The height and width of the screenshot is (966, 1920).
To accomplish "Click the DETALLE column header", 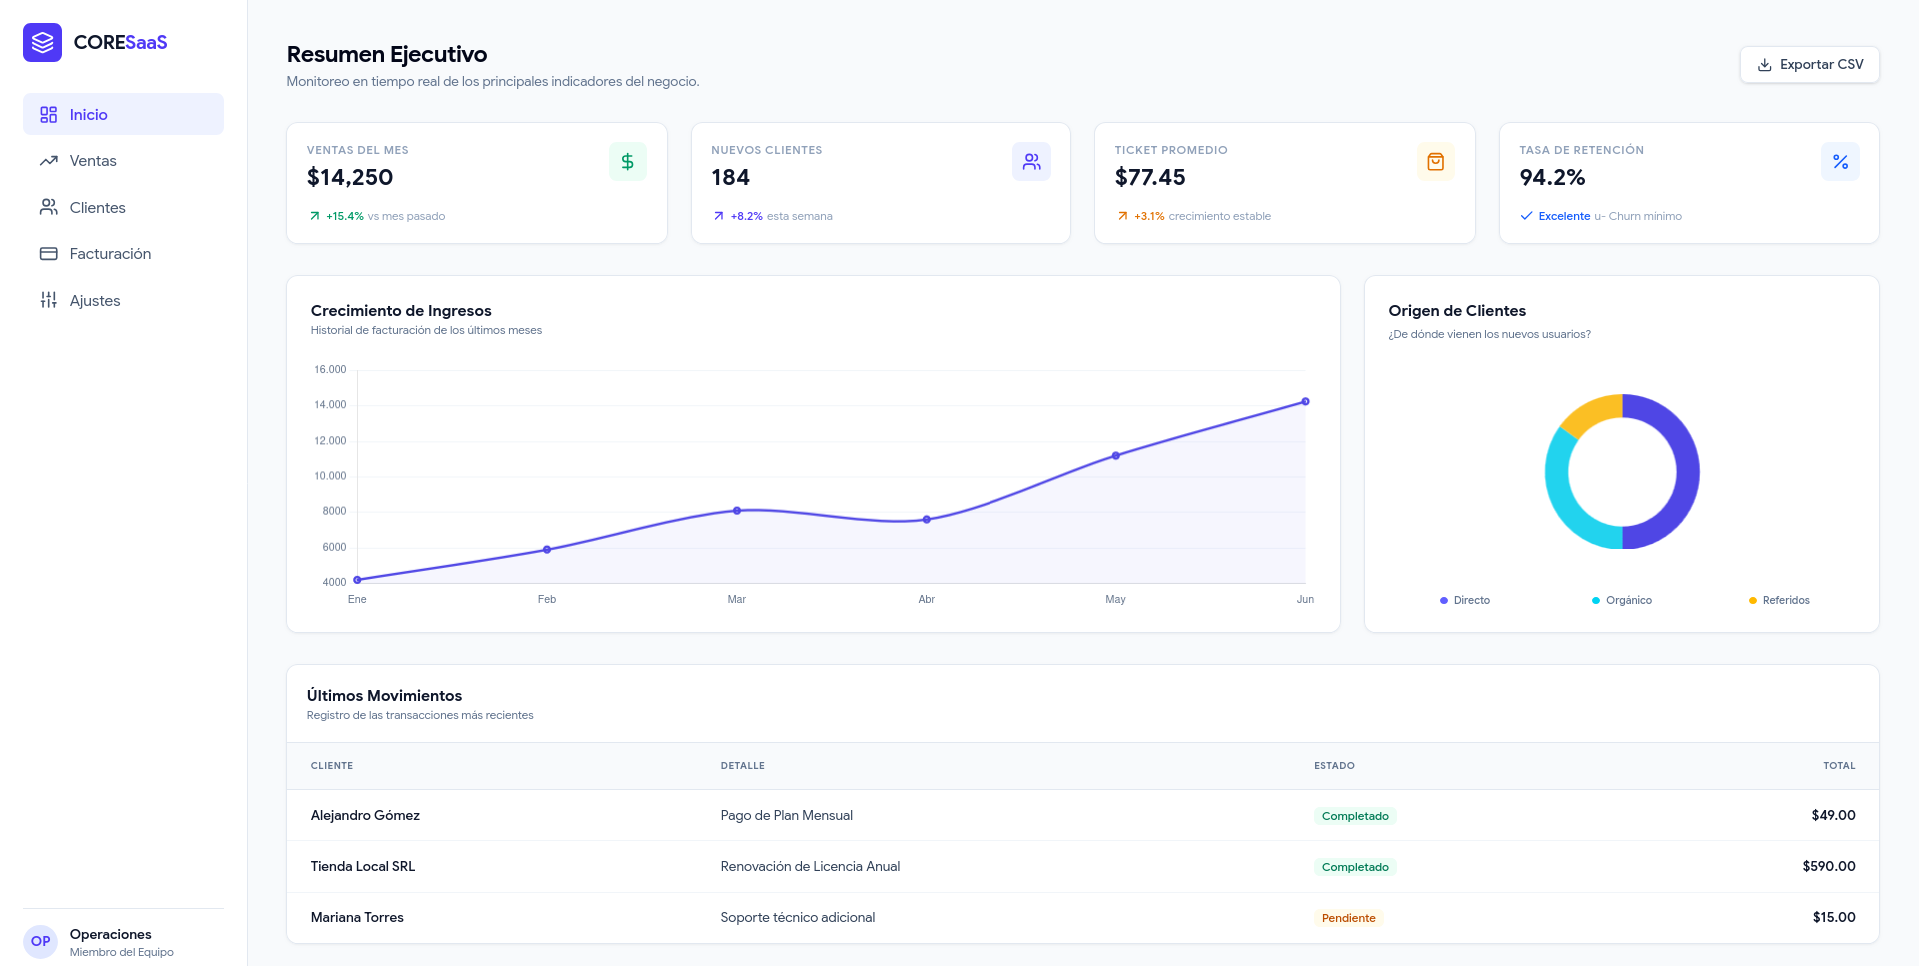I will tap(743, 766).
